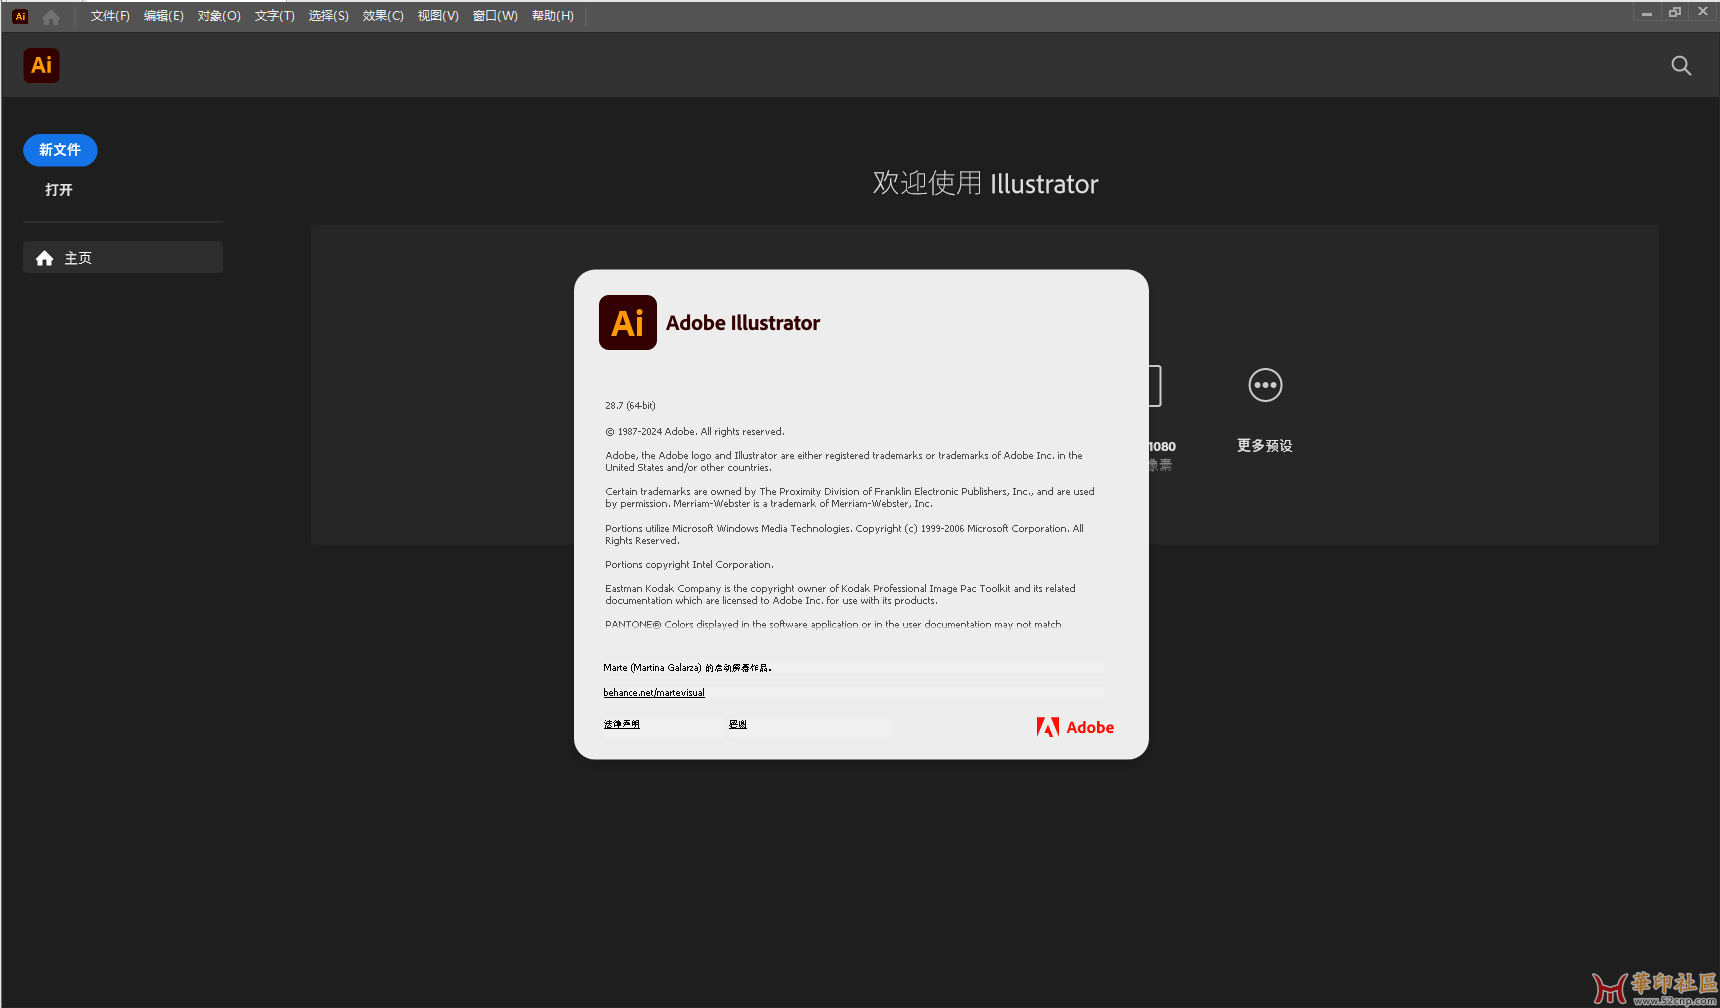Click the 打开 button in the sidebar
1720x1008 pixels.
(59, 190)
